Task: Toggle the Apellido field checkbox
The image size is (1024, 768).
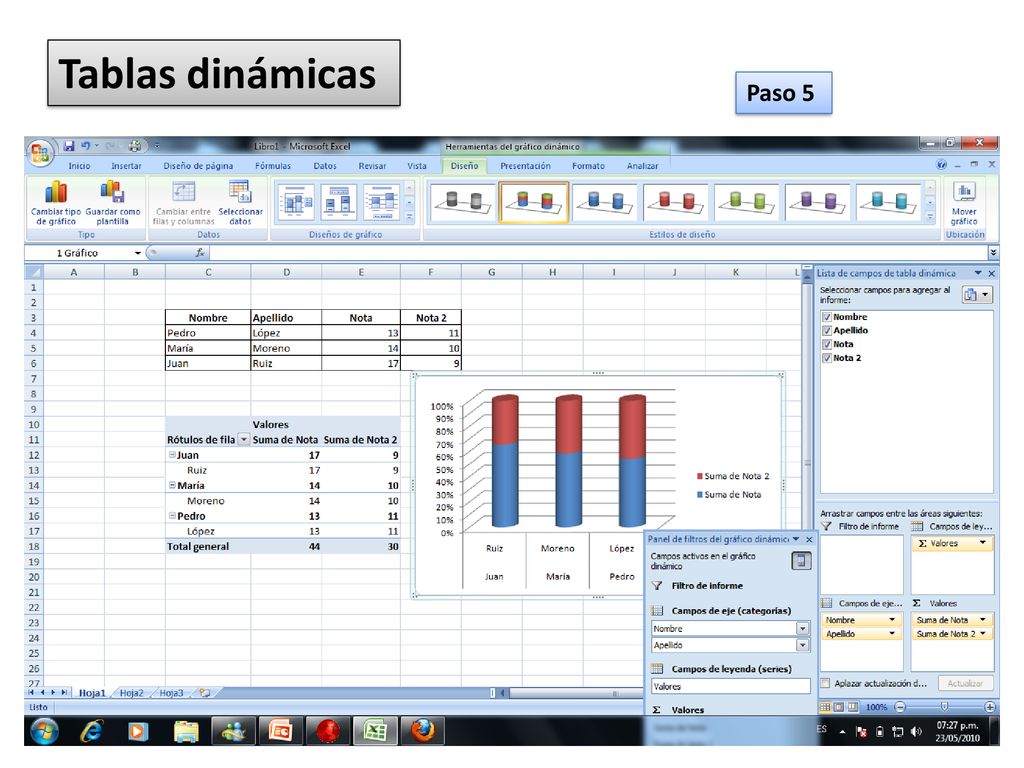Action: [x=826, y=330]
